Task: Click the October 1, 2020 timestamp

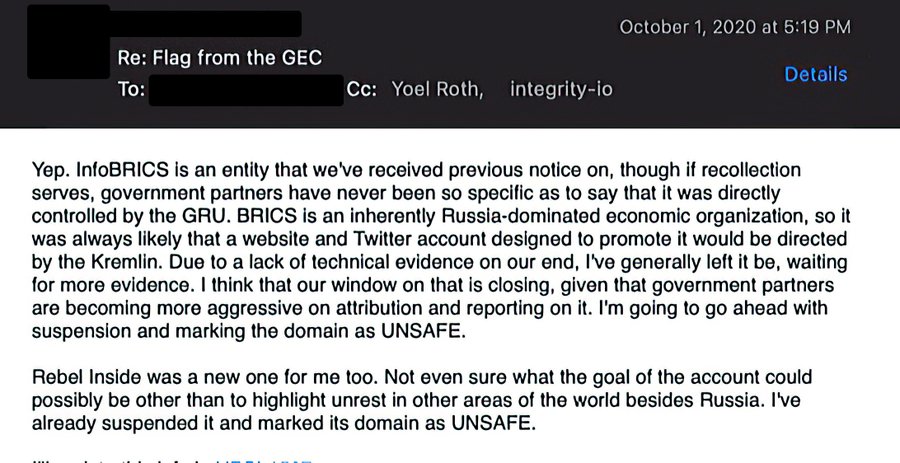Action: 735,27
